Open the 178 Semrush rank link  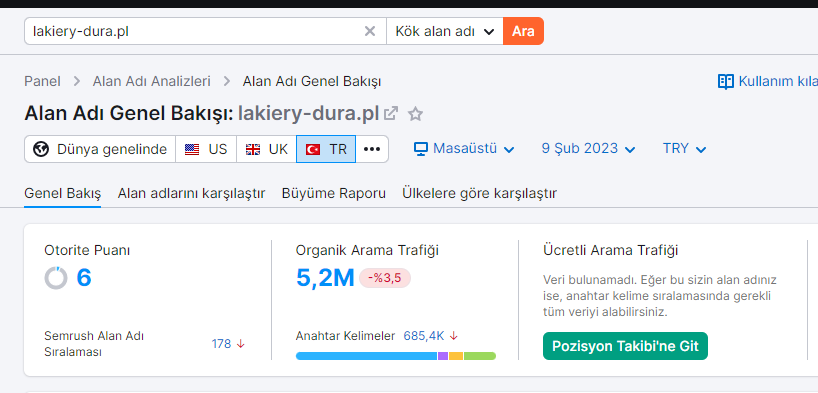(x=221, y=344)
